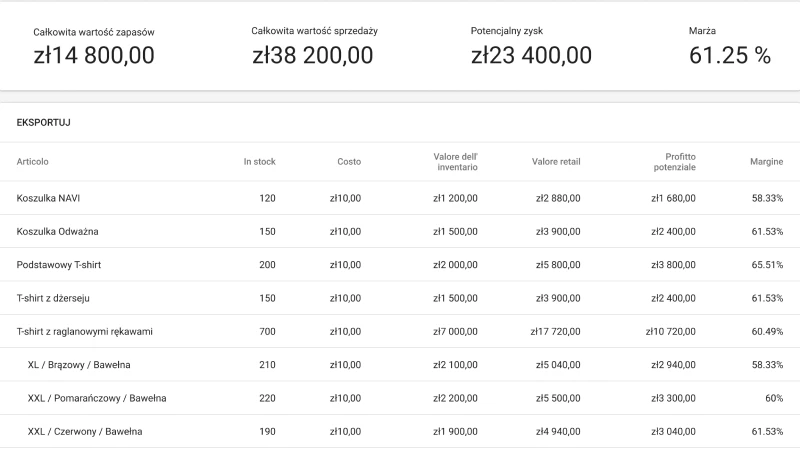The image size is (800, 450).
Task: Click the Całkowita wartość sprzedaży total
Action: 314,45
